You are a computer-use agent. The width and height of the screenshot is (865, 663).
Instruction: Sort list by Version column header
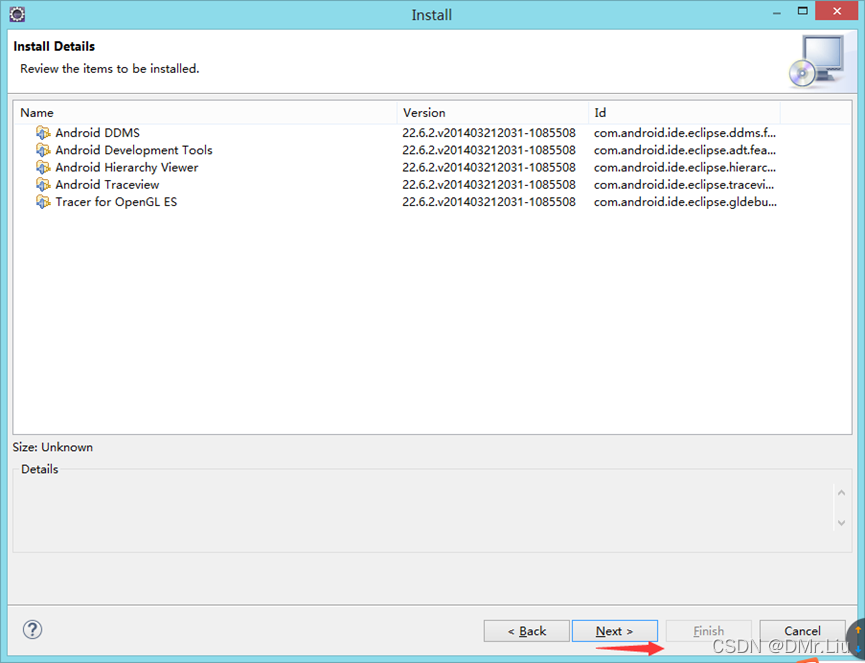[493, 113]
